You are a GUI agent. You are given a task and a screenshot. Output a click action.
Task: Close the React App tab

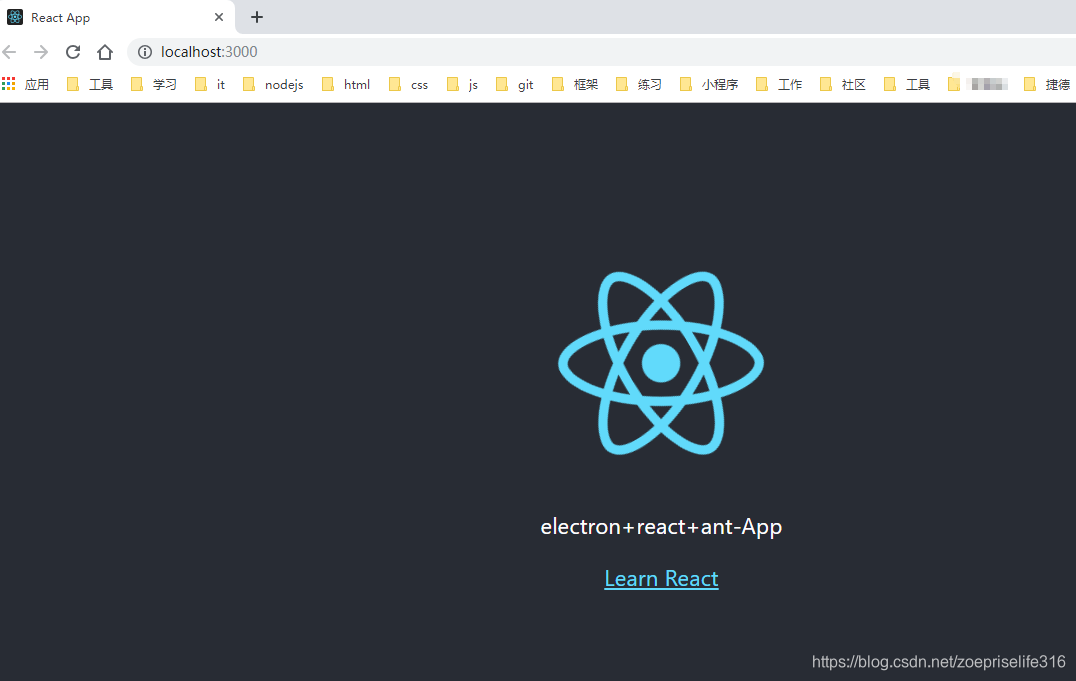point(219,17)
